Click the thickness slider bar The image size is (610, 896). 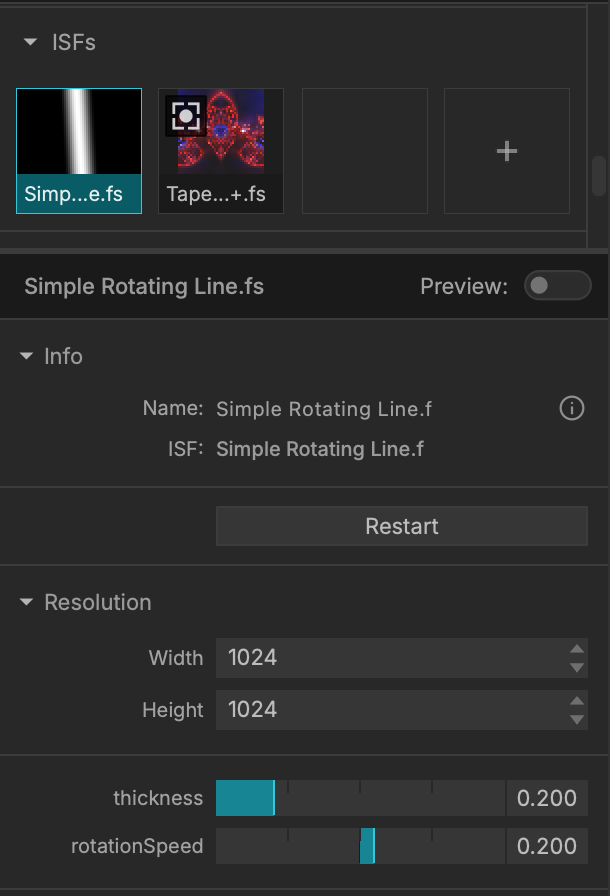pyautogui.click(x=360, y=798)
